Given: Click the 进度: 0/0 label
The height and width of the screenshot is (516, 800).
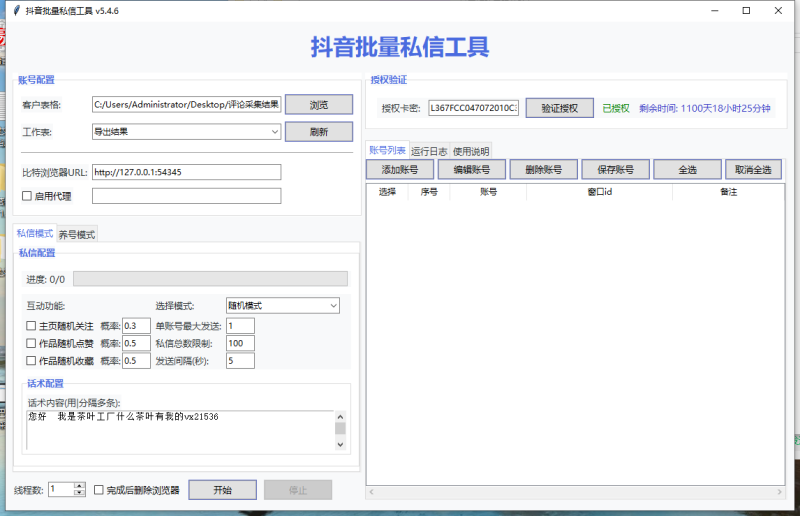Looking at the screenshot, I should [x=46, y=280].
